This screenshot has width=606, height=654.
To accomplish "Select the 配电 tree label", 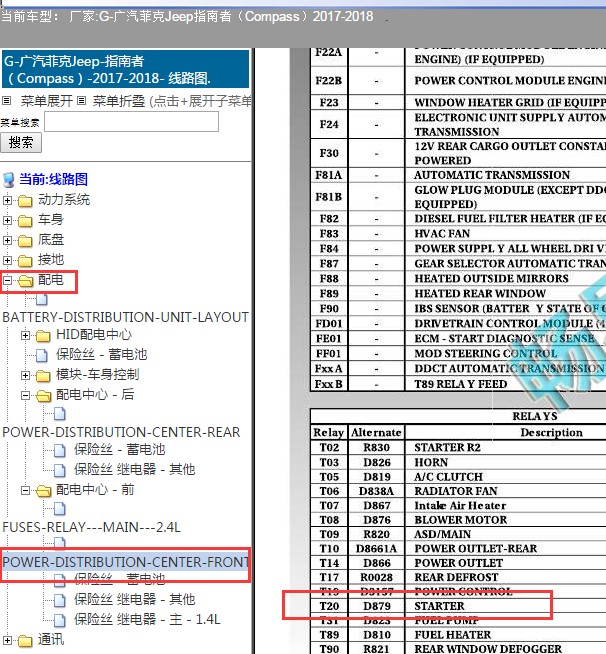I will click(x=51, y=279).
